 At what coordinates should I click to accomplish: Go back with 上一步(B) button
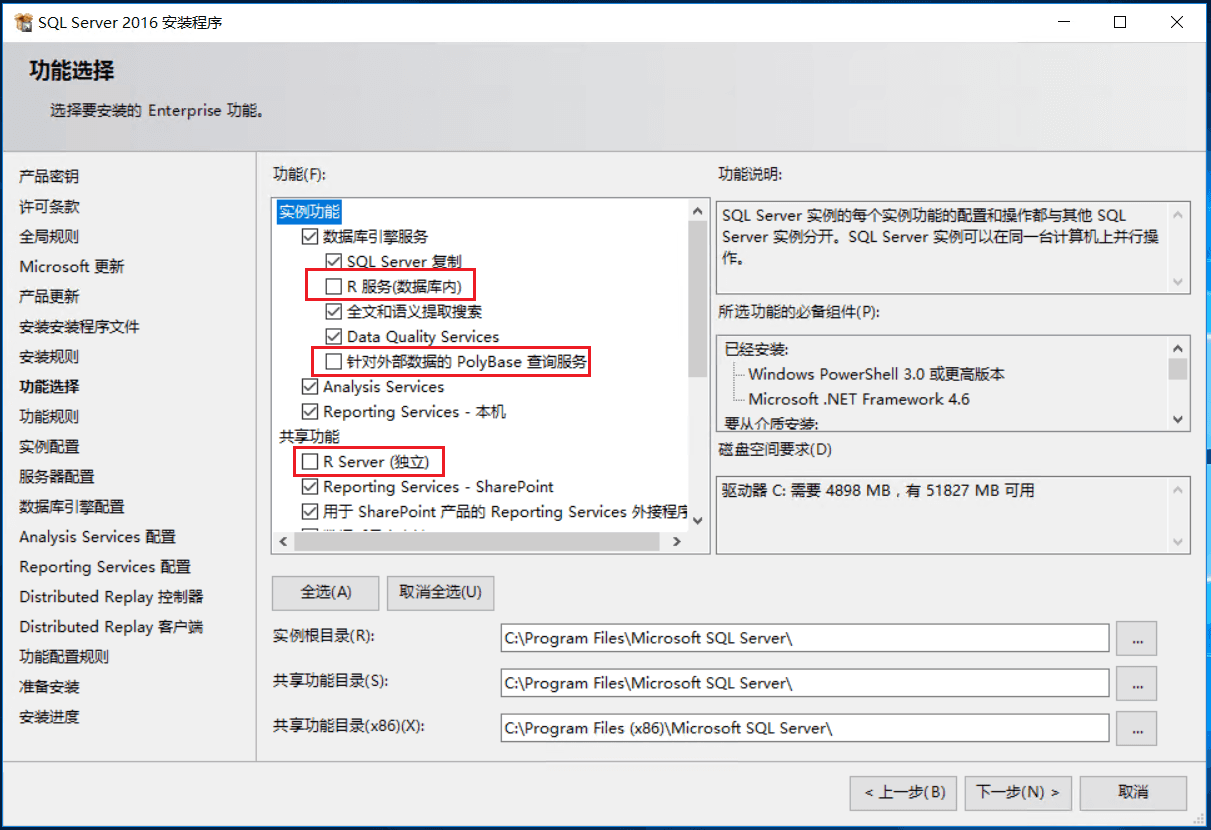904,793
